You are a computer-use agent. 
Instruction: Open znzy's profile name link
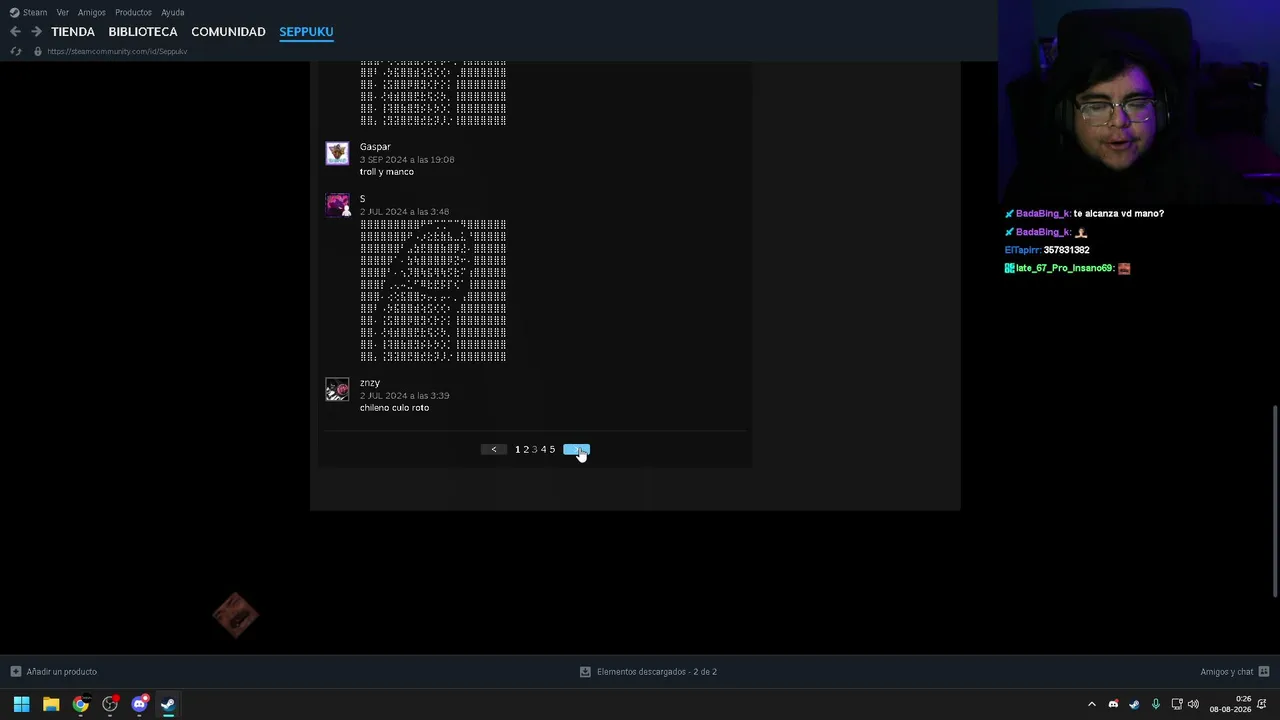[x=370, y=383]
